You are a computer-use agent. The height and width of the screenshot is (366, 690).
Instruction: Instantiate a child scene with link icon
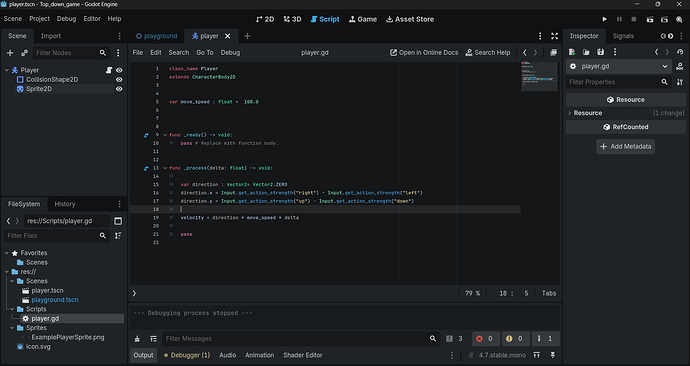[x=24, y=53]
